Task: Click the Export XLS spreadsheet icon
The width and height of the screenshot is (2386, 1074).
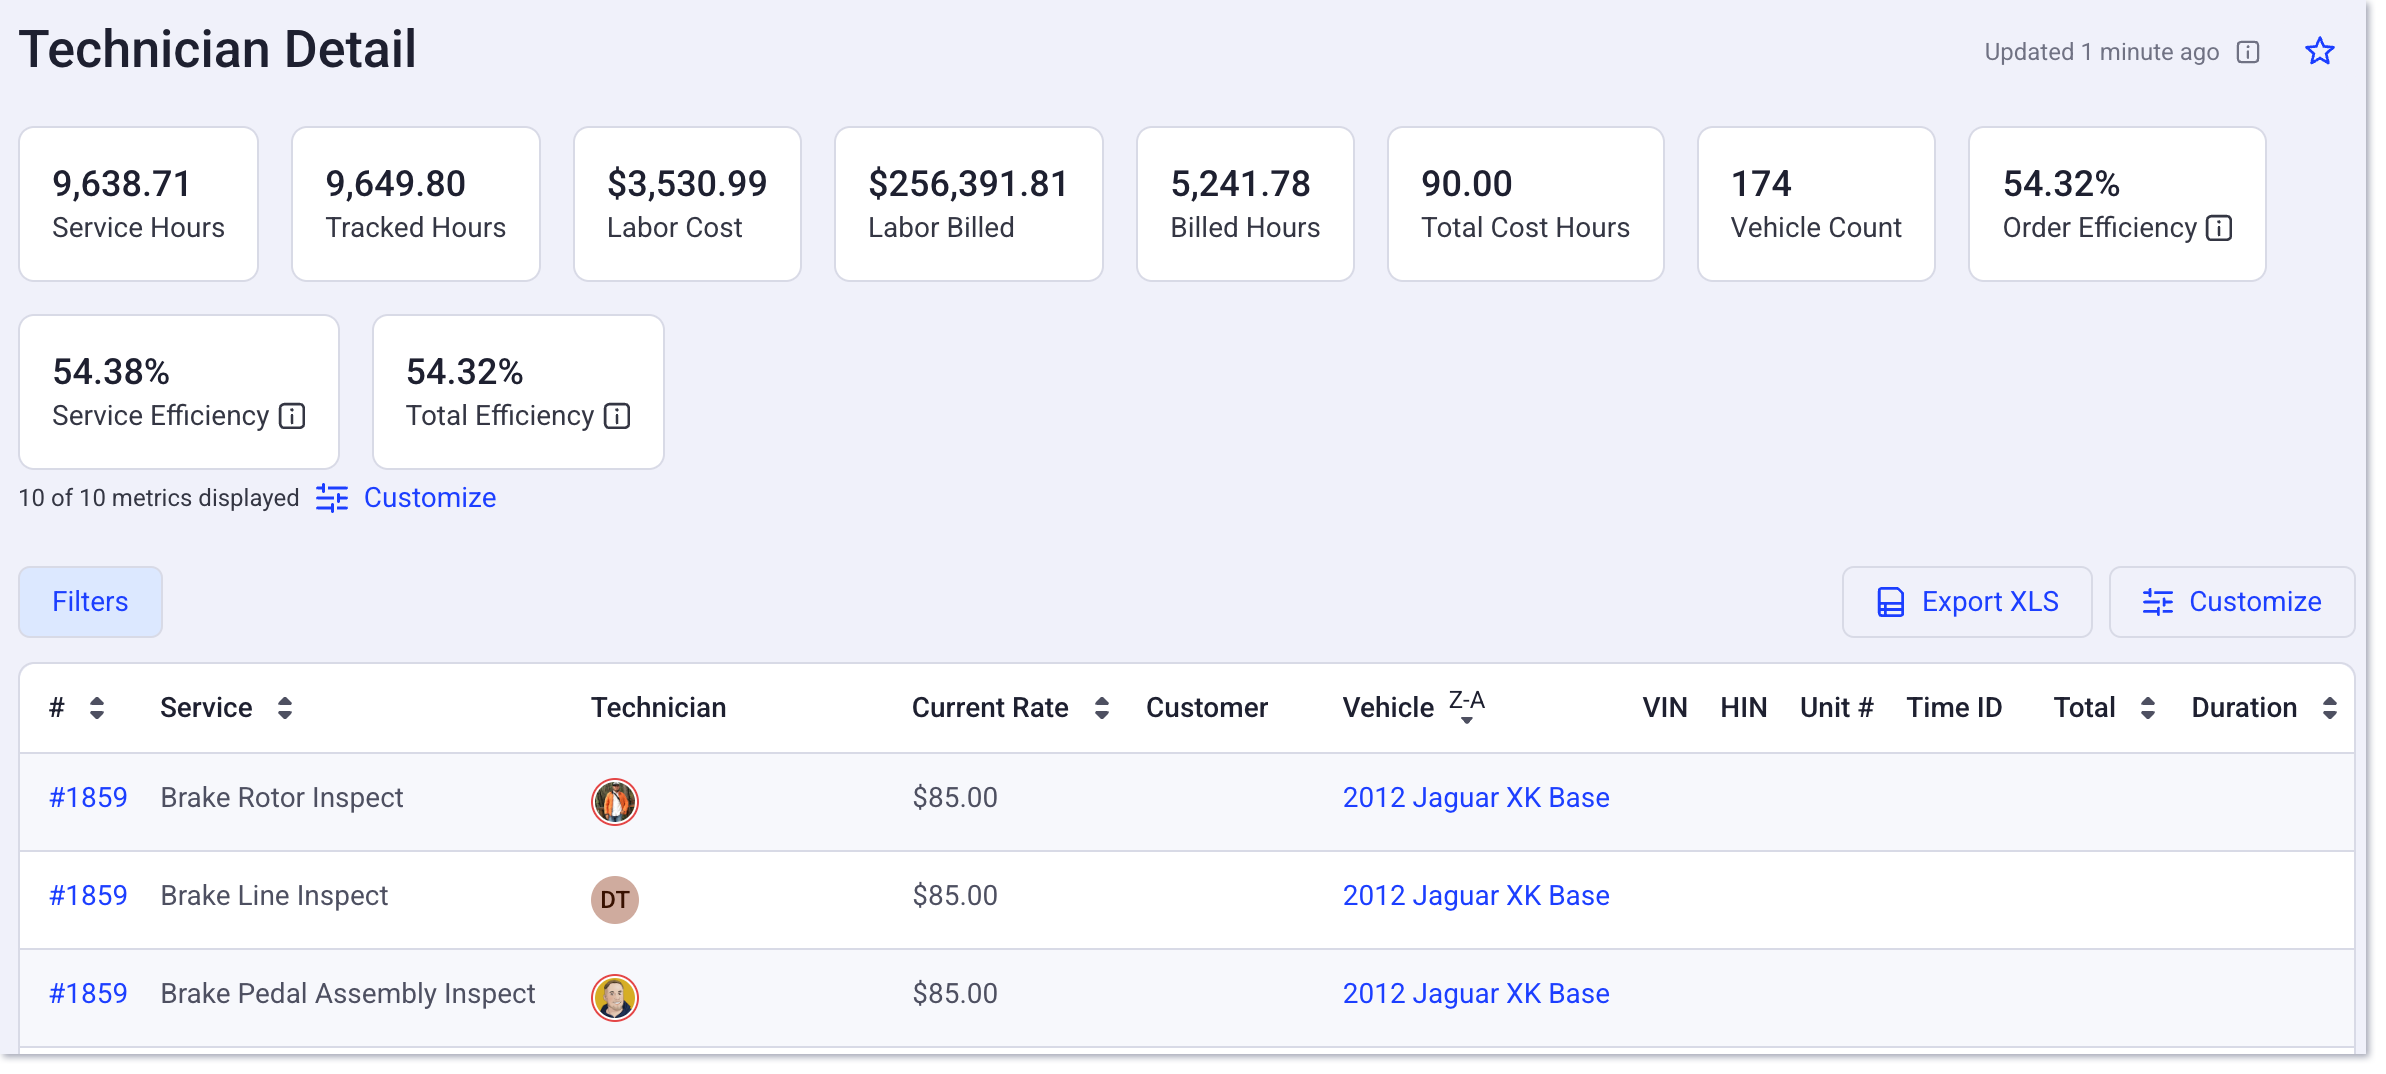Action: [x=1890, y=602]
